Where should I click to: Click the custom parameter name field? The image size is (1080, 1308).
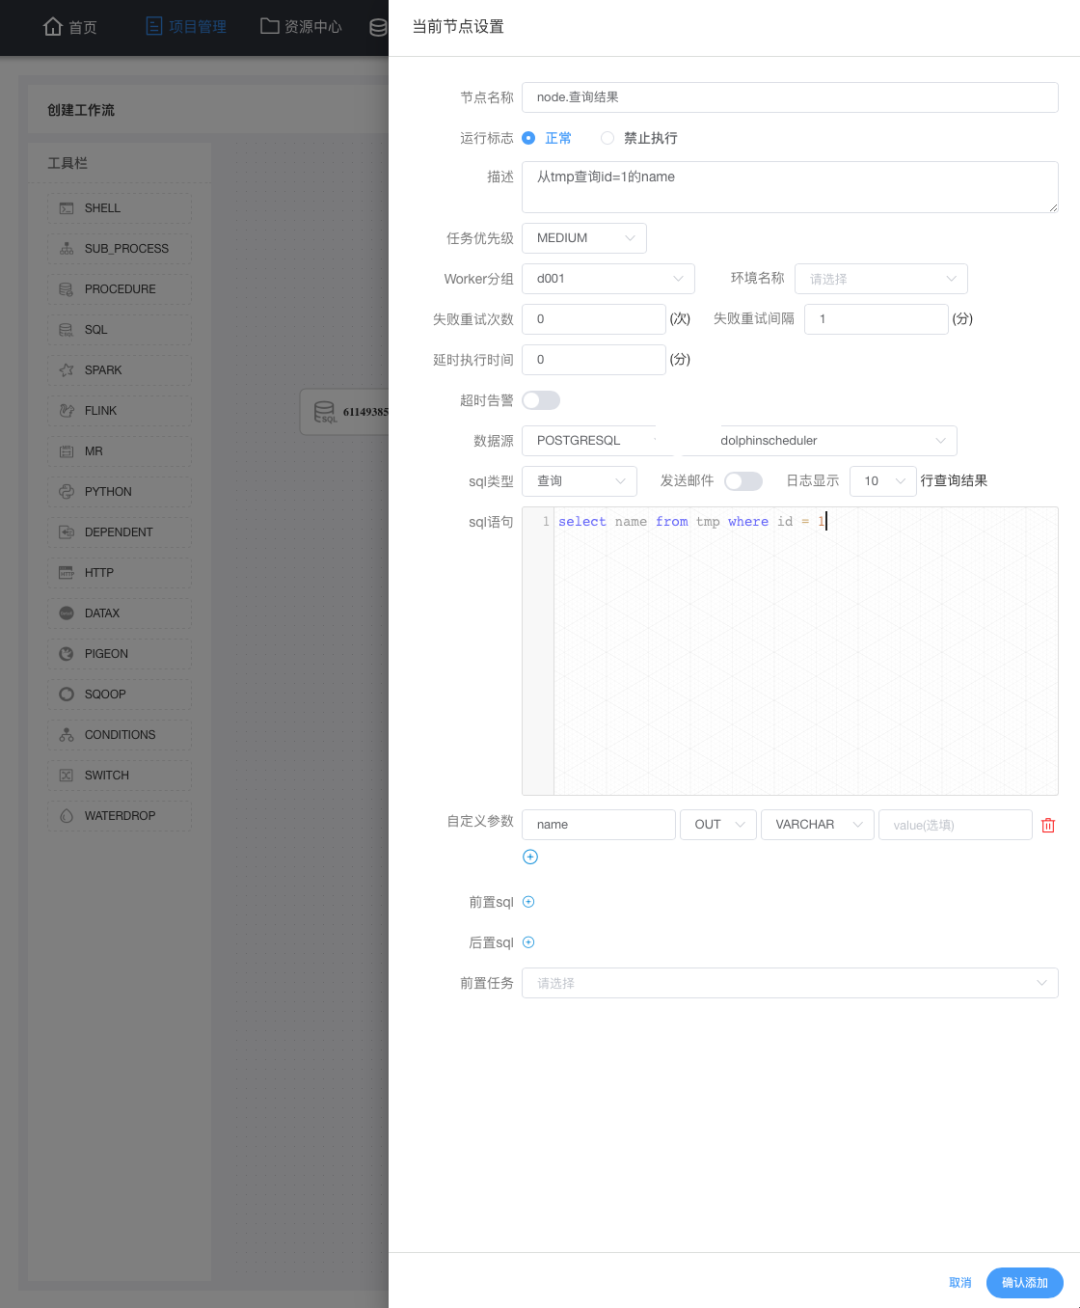point(599,825)
